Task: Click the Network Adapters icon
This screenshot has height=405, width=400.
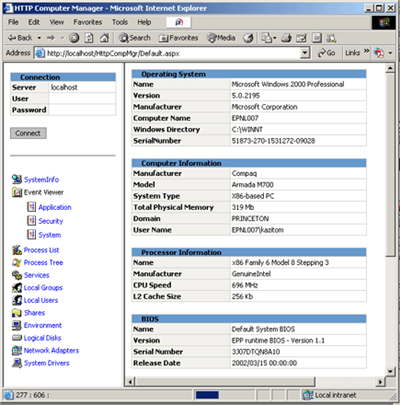Action: (x=17, y=350)
